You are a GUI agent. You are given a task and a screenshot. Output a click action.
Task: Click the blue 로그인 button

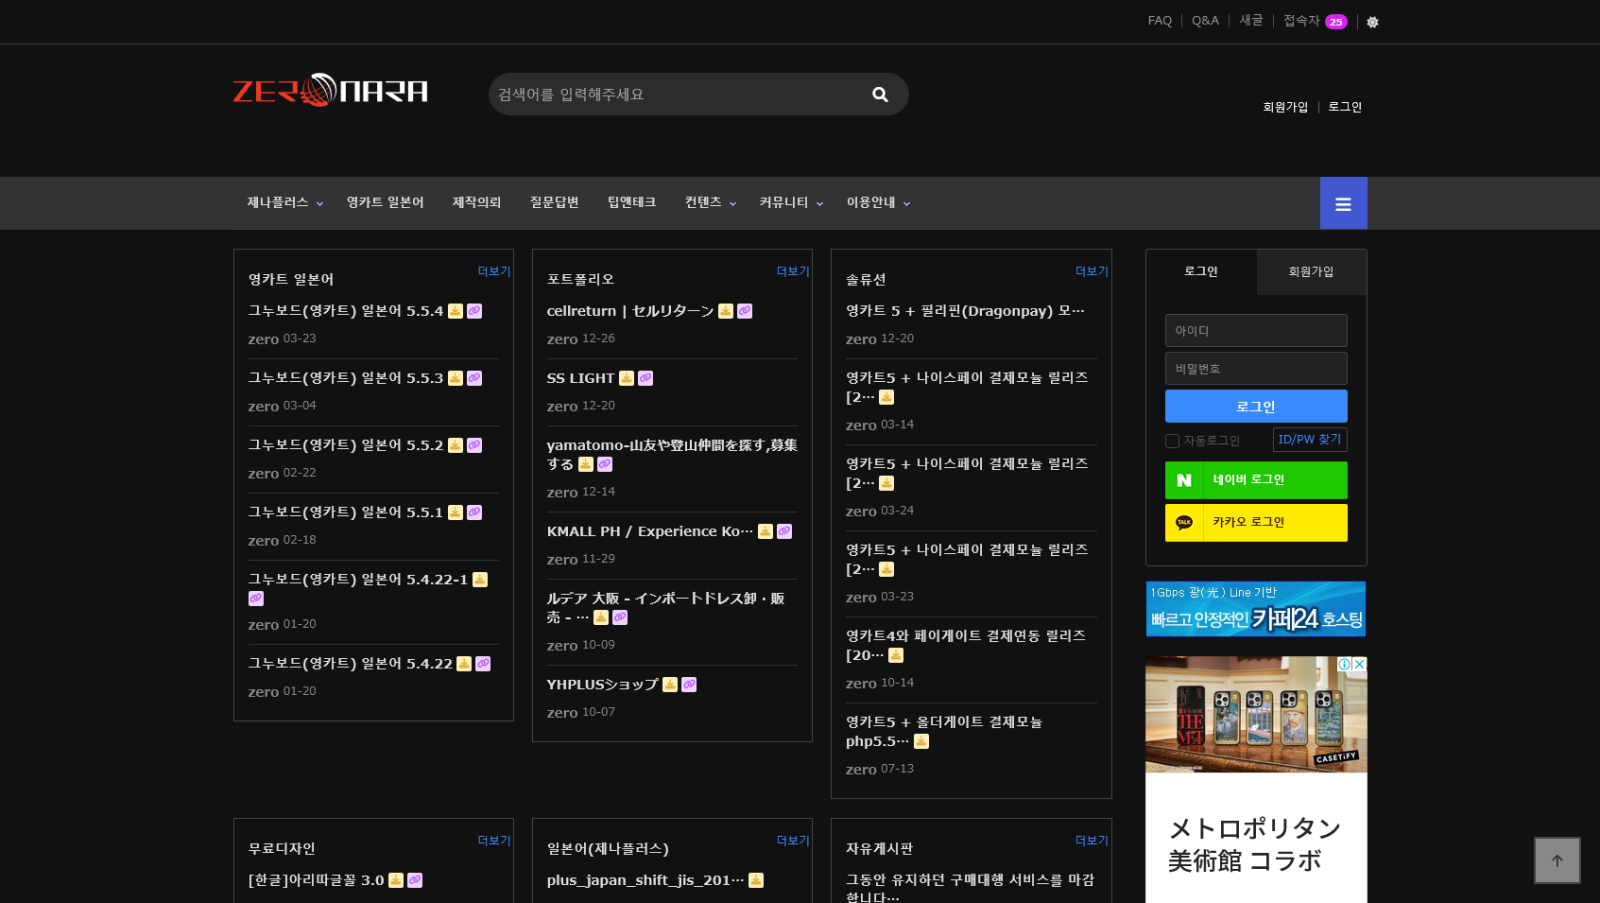point(1255,407)
